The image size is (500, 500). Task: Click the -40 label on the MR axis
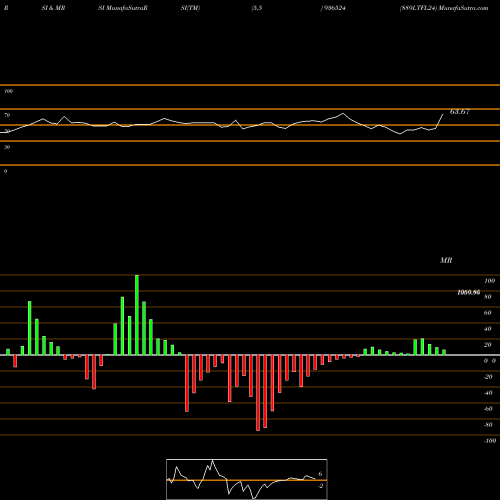click(x=488, y=393)
